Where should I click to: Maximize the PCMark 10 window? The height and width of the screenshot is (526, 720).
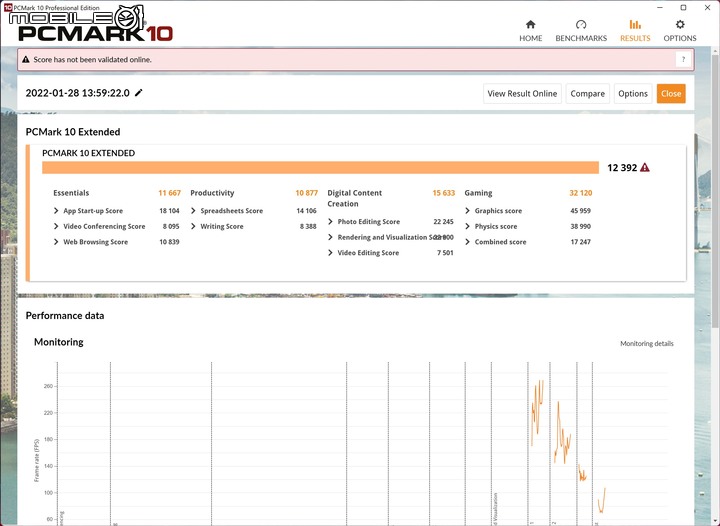pos(683,7)
